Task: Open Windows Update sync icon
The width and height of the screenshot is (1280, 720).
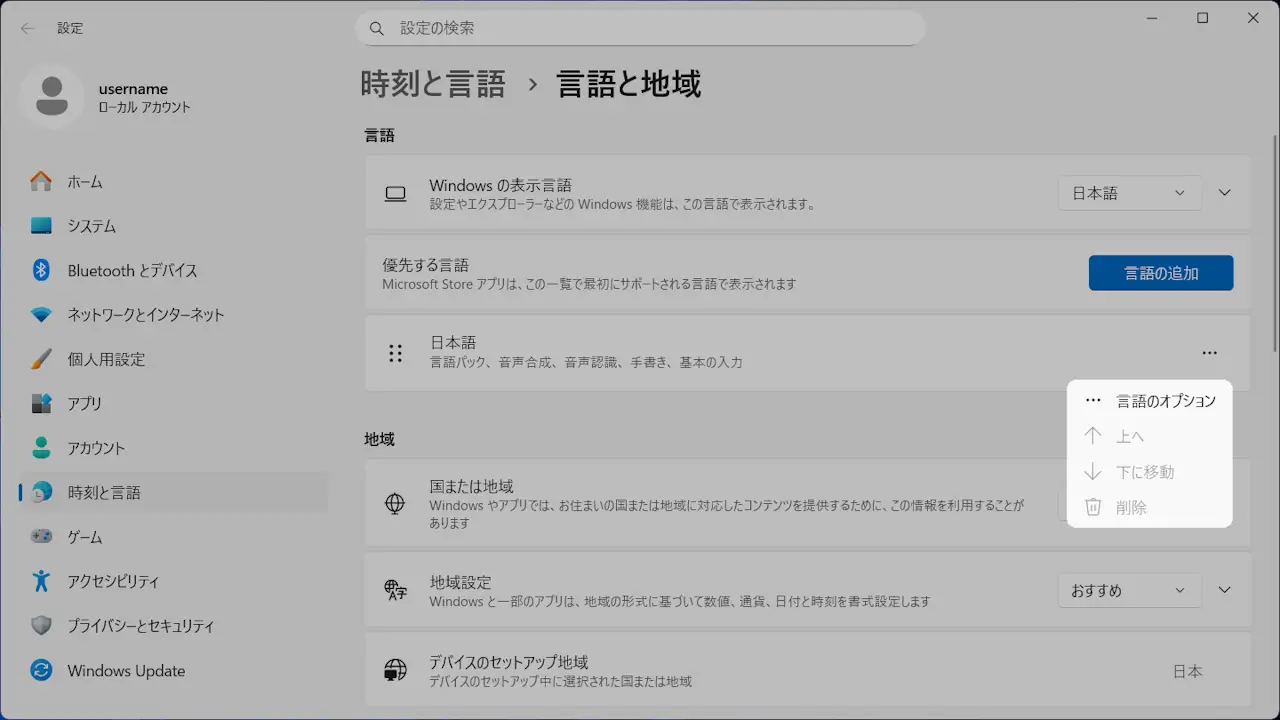Action: 41,670
